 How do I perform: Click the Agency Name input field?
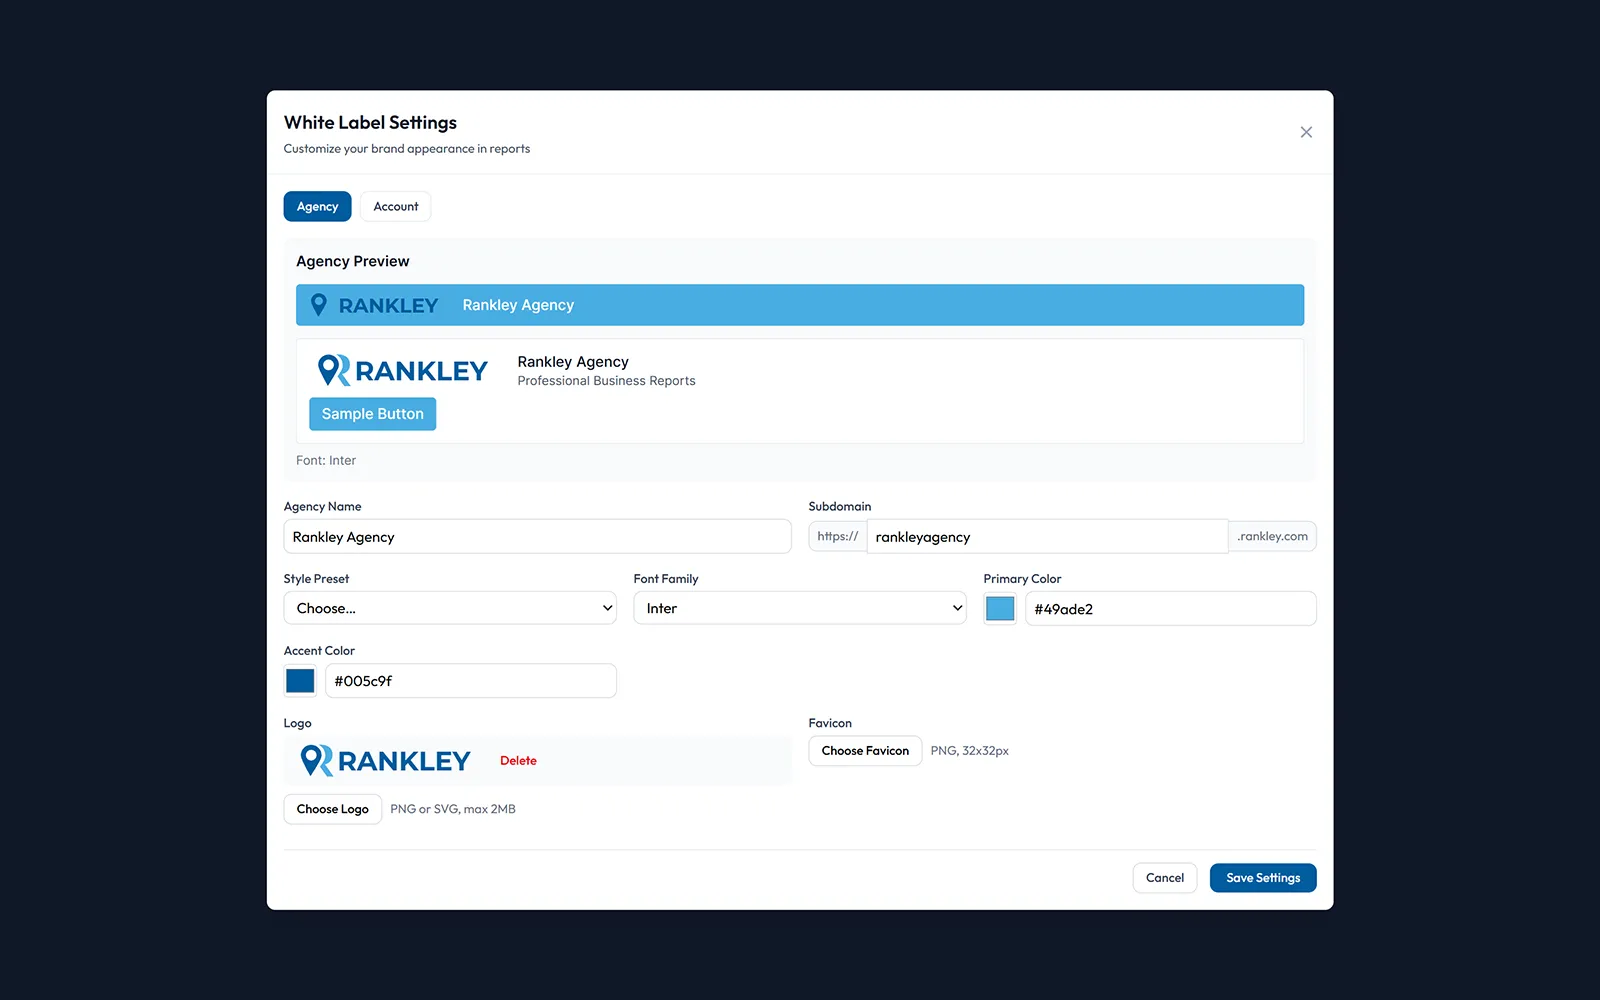(537, 536)
